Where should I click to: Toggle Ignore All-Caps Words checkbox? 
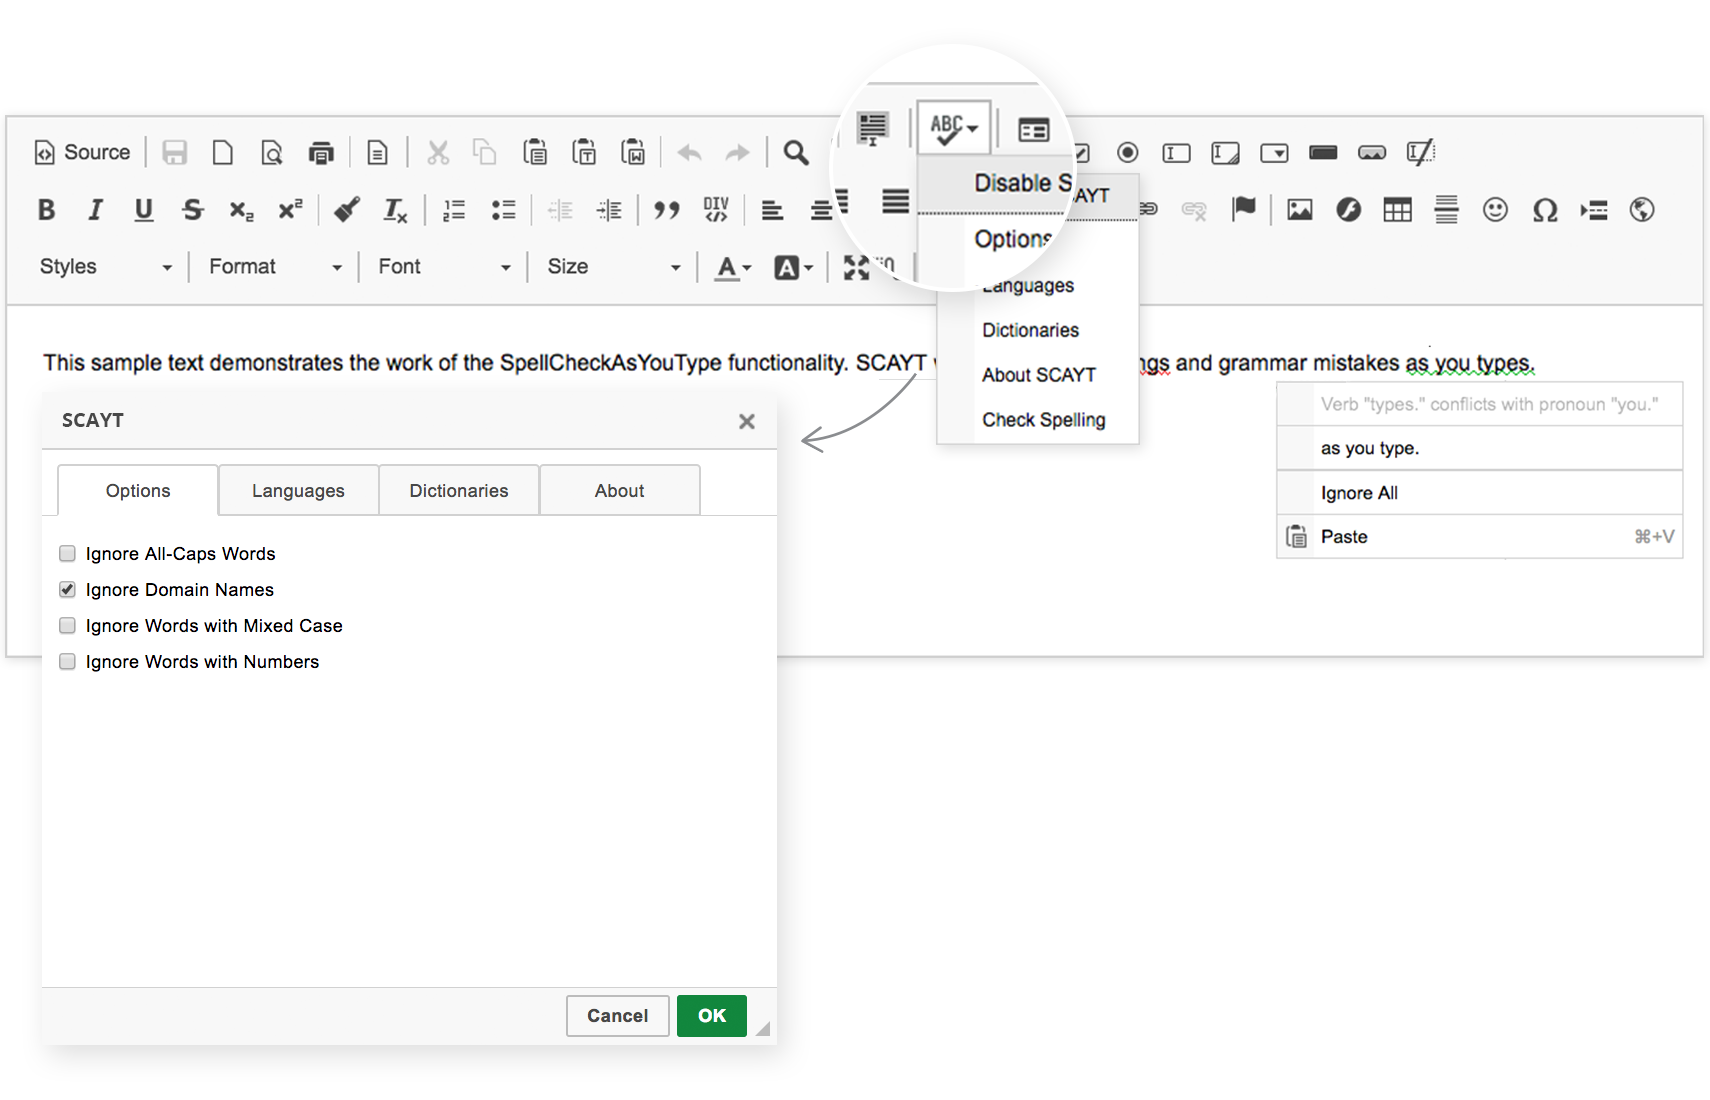tap(67, 553)
